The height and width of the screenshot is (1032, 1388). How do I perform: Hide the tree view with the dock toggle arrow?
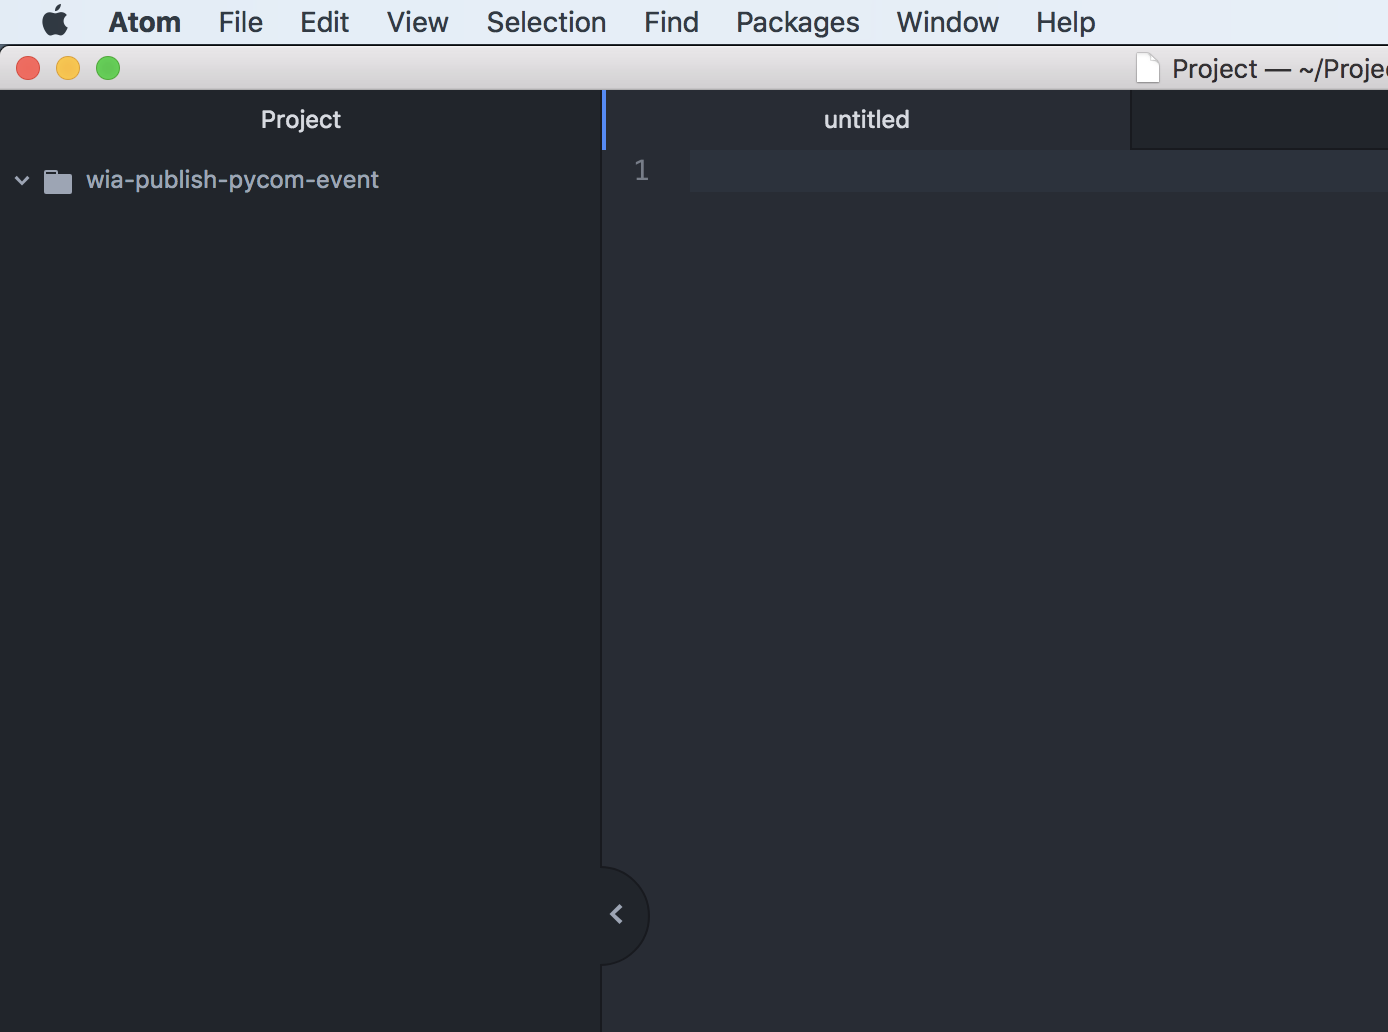[x=618, y=915]
